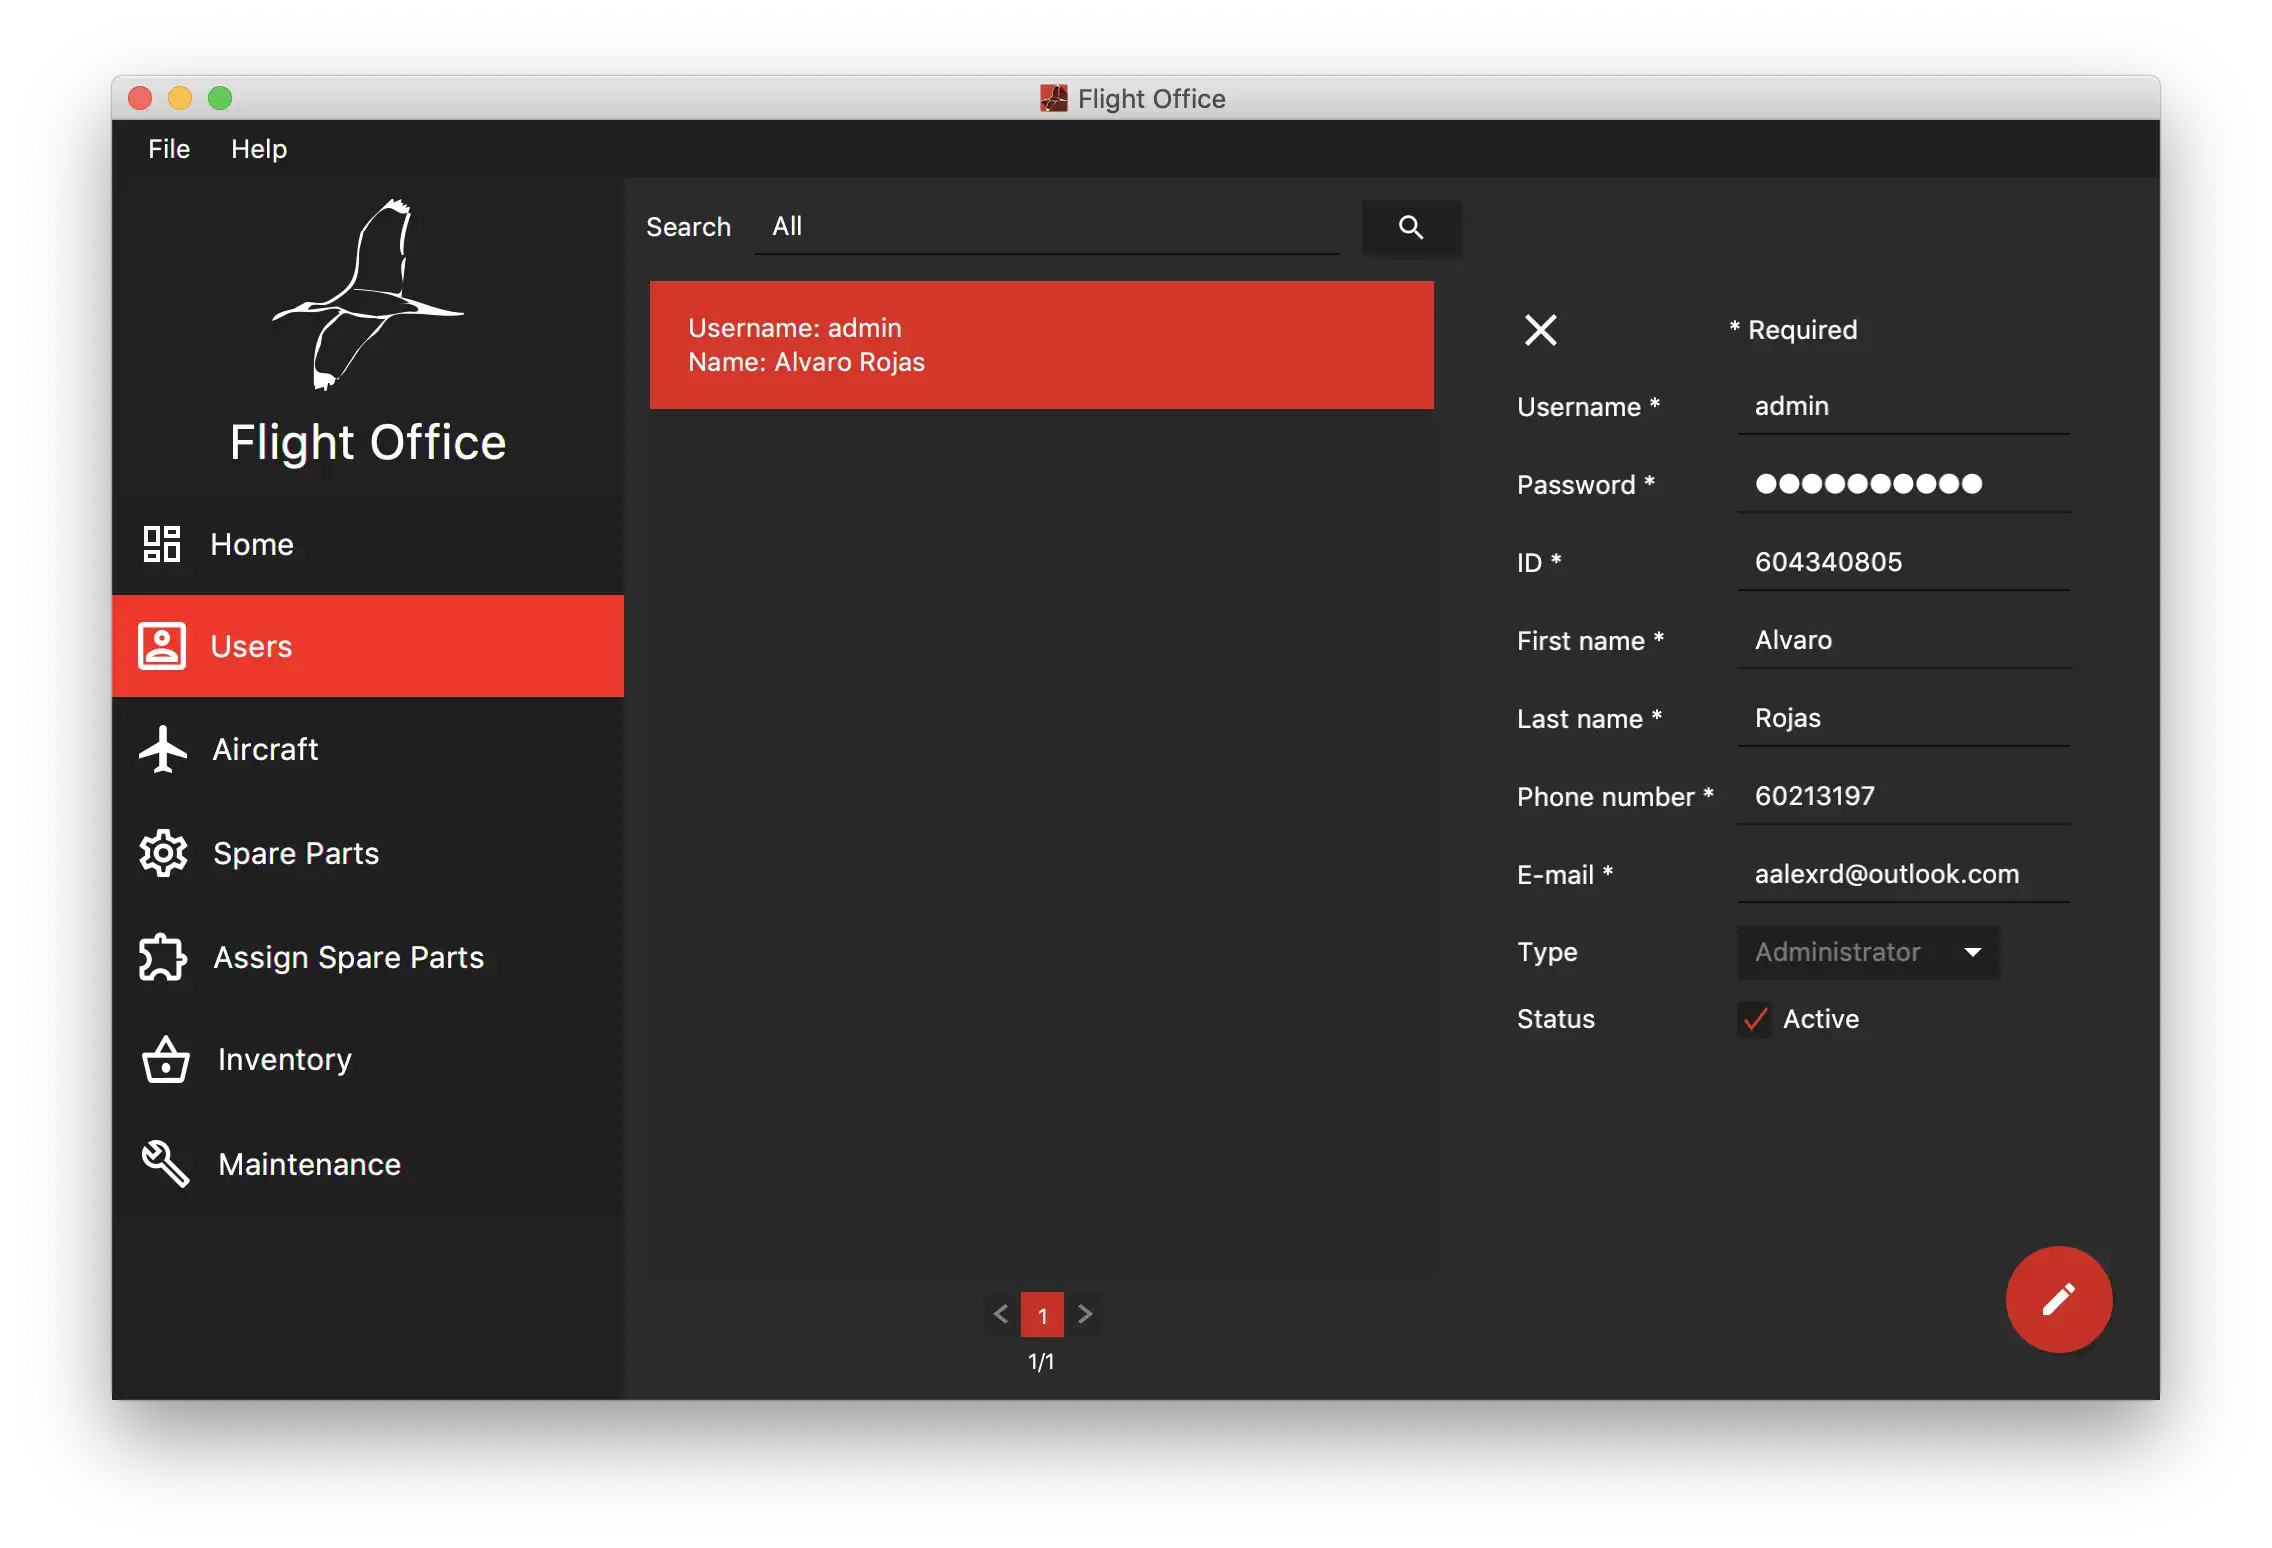Select the Users section icon
The width and height of the screenshot is (2272, 1548).
[161, 645]
